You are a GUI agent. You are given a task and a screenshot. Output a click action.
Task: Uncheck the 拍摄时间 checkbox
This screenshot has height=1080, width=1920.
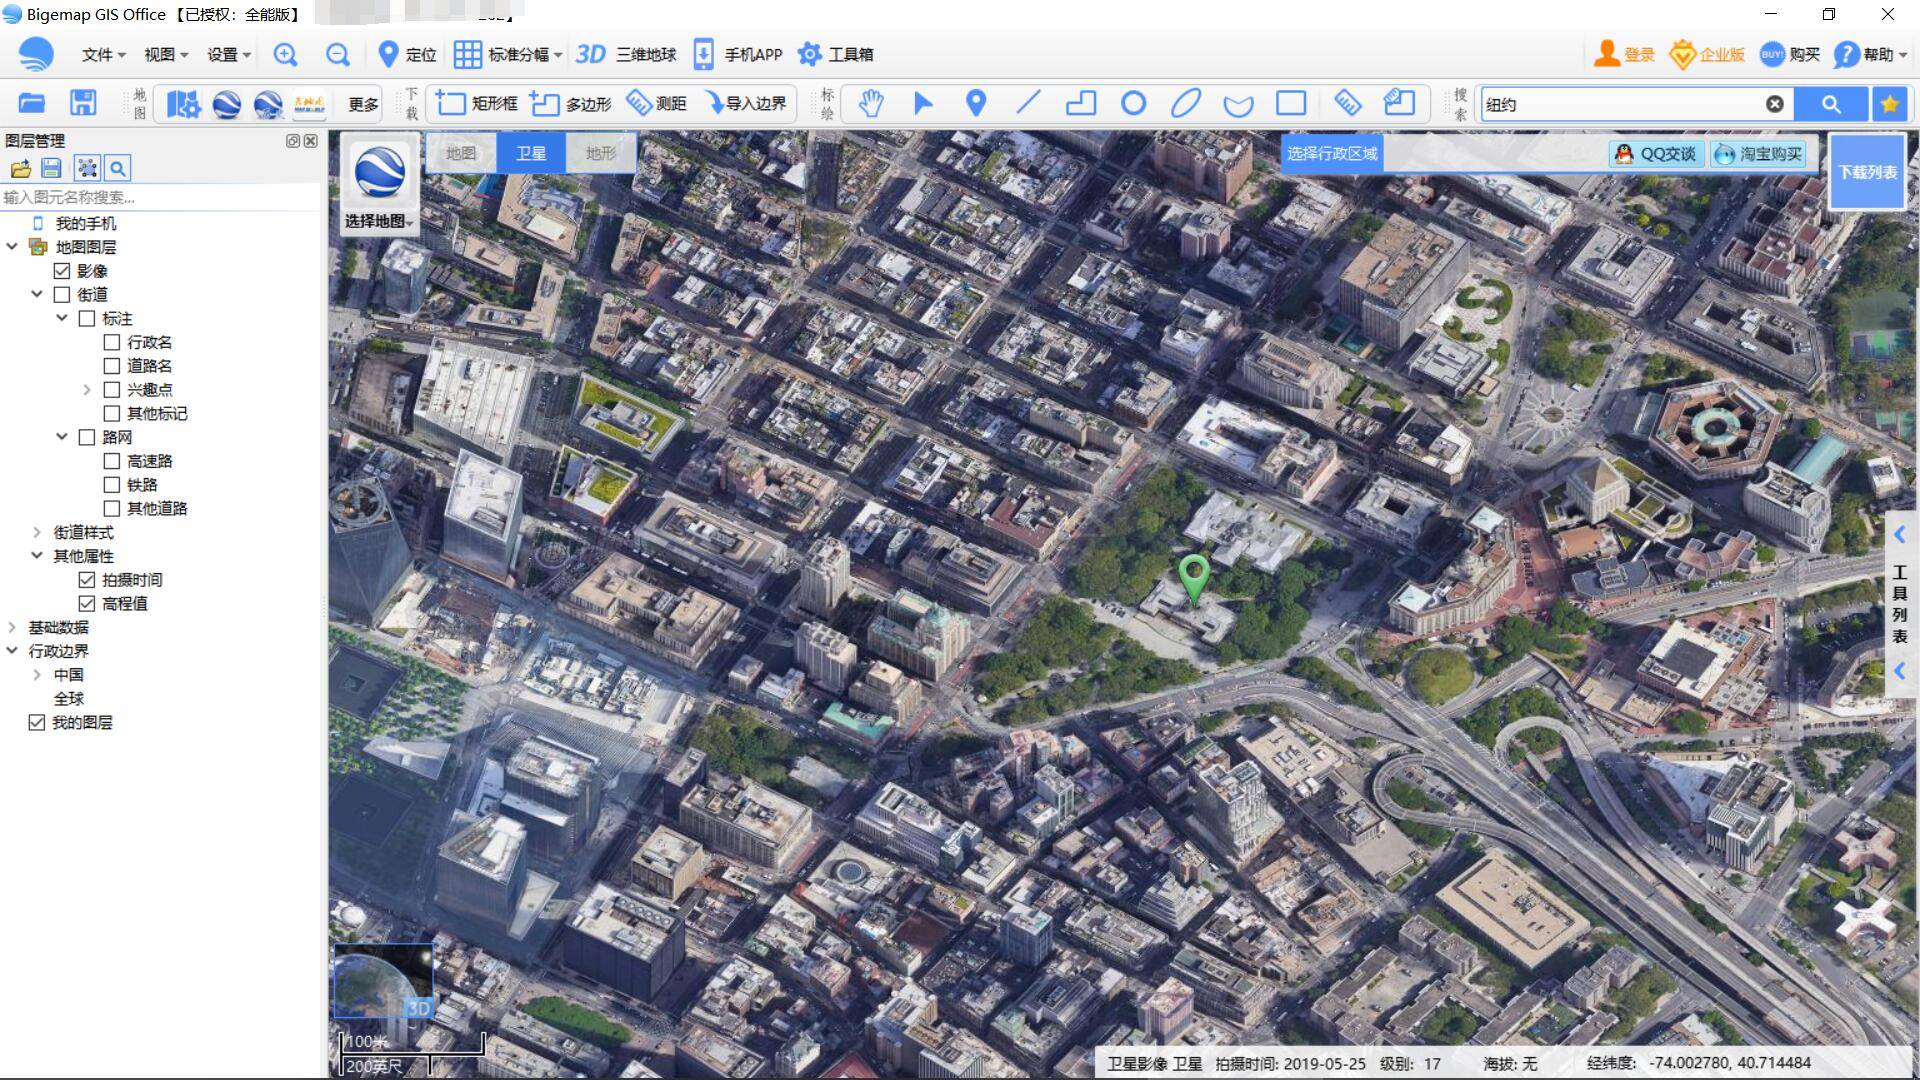click(87, 580)
